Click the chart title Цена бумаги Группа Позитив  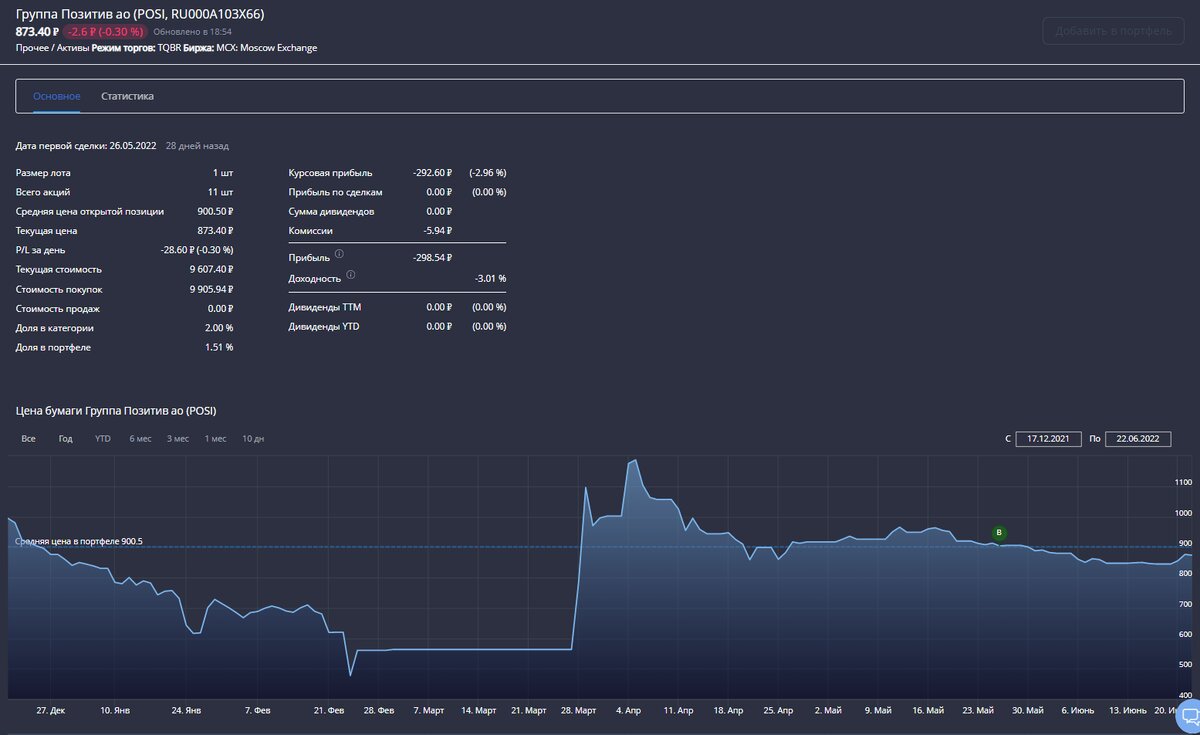[x=116, y=411]
